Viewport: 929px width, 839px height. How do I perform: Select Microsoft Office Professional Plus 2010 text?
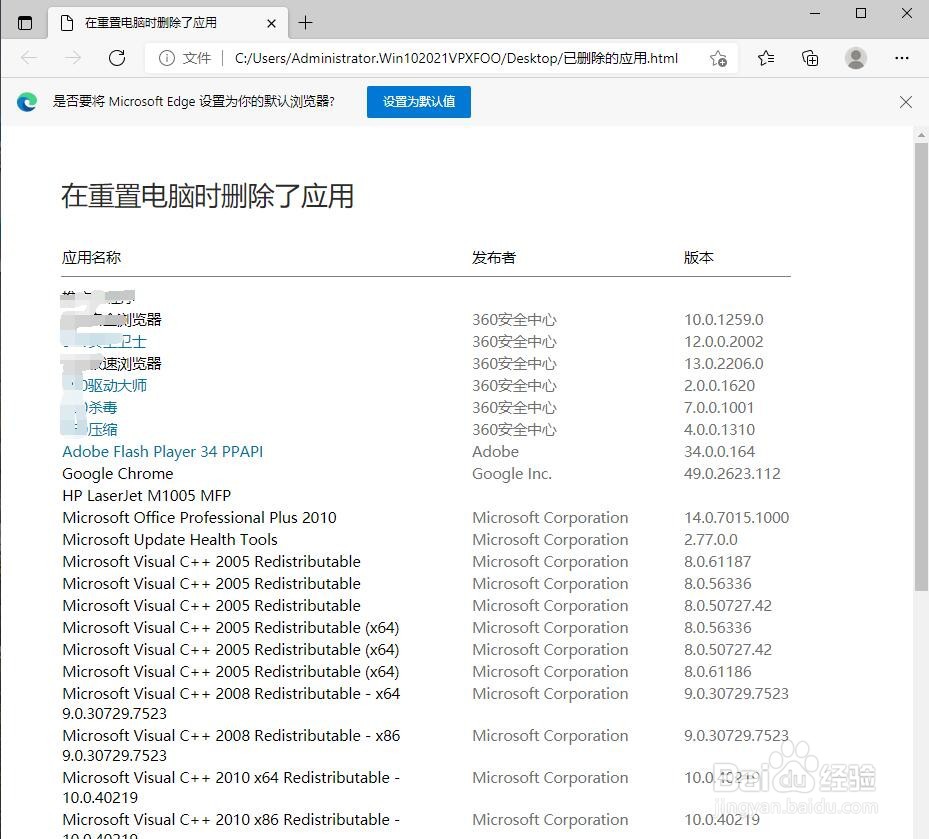199,517
